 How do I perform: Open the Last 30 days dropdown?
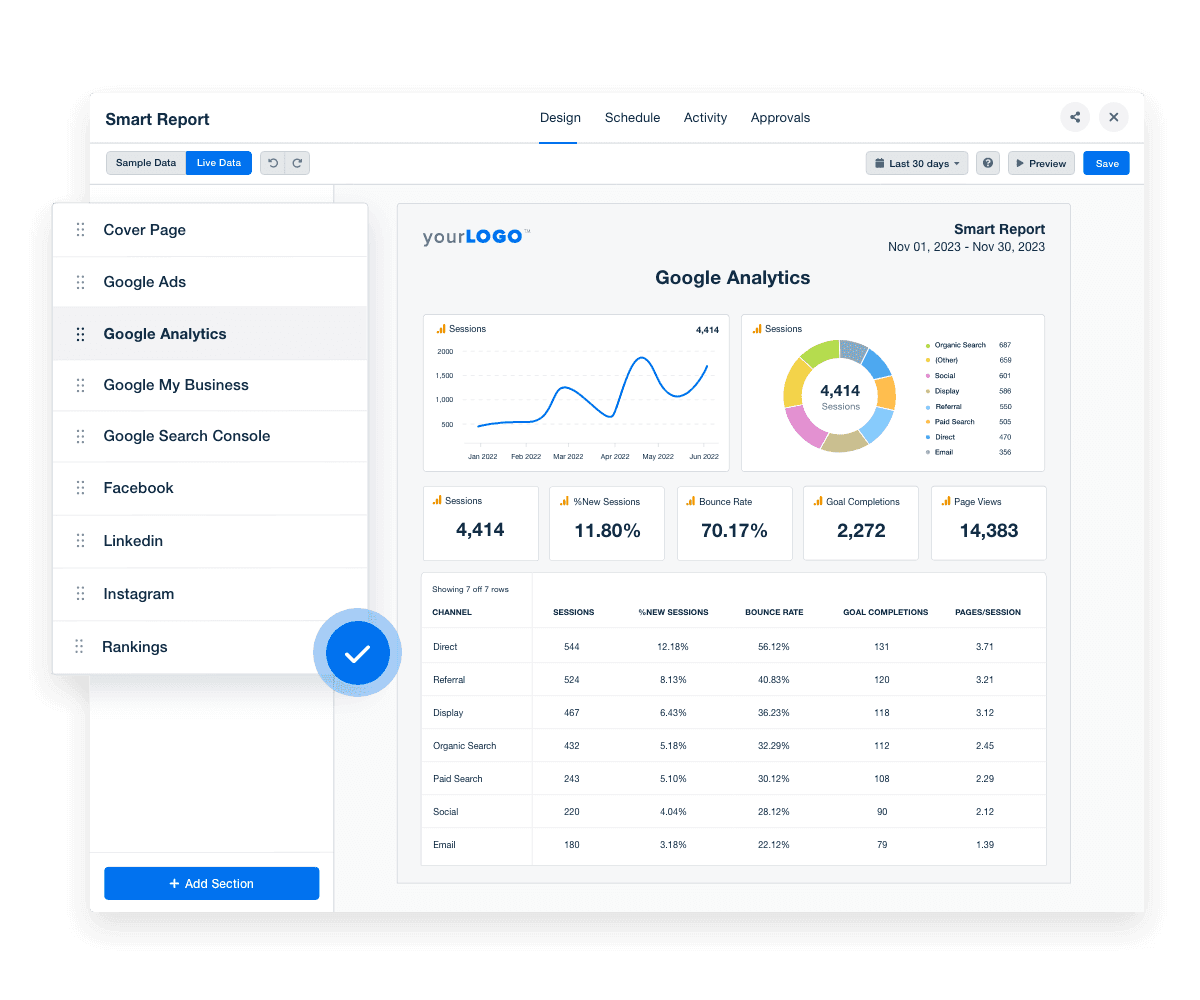[916, 163]
